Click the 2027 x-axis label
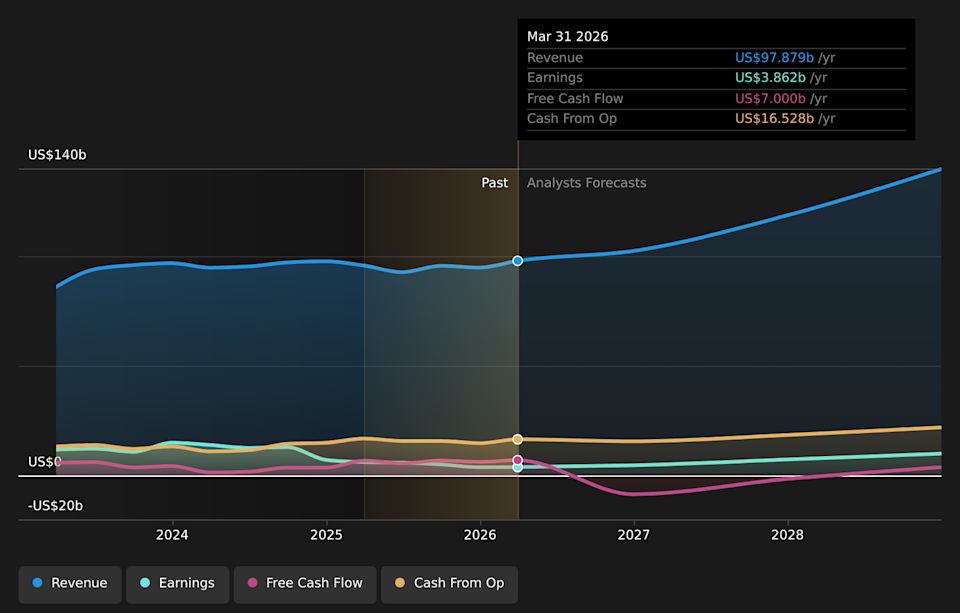Viewport: 960px width, 613px height. point(634,535)
